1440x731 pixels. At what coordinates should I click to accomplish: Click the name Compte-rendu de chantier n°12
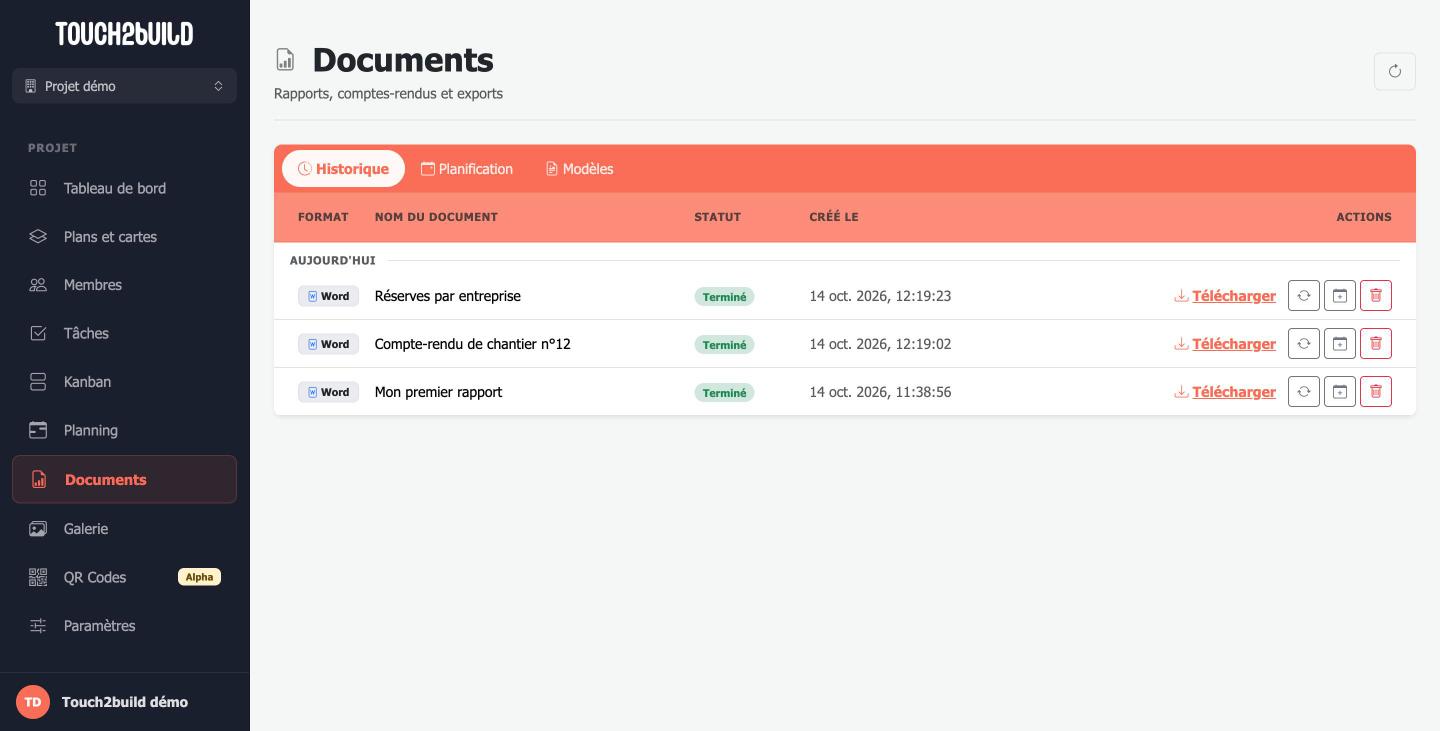pos(473,344)
